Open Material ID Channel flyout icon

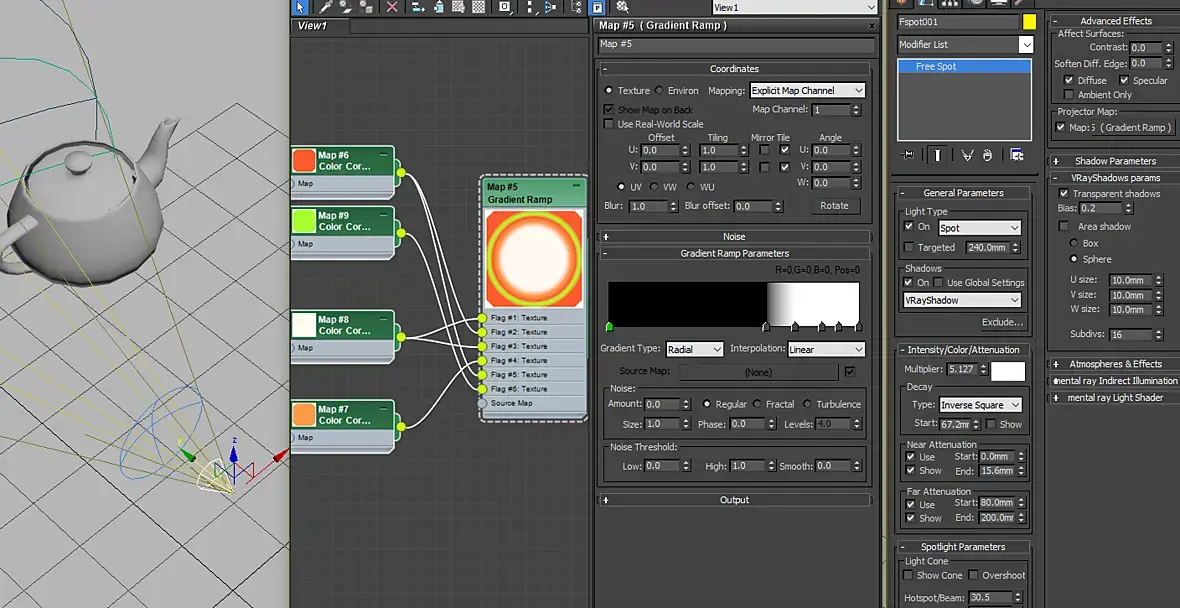(505, 7)
